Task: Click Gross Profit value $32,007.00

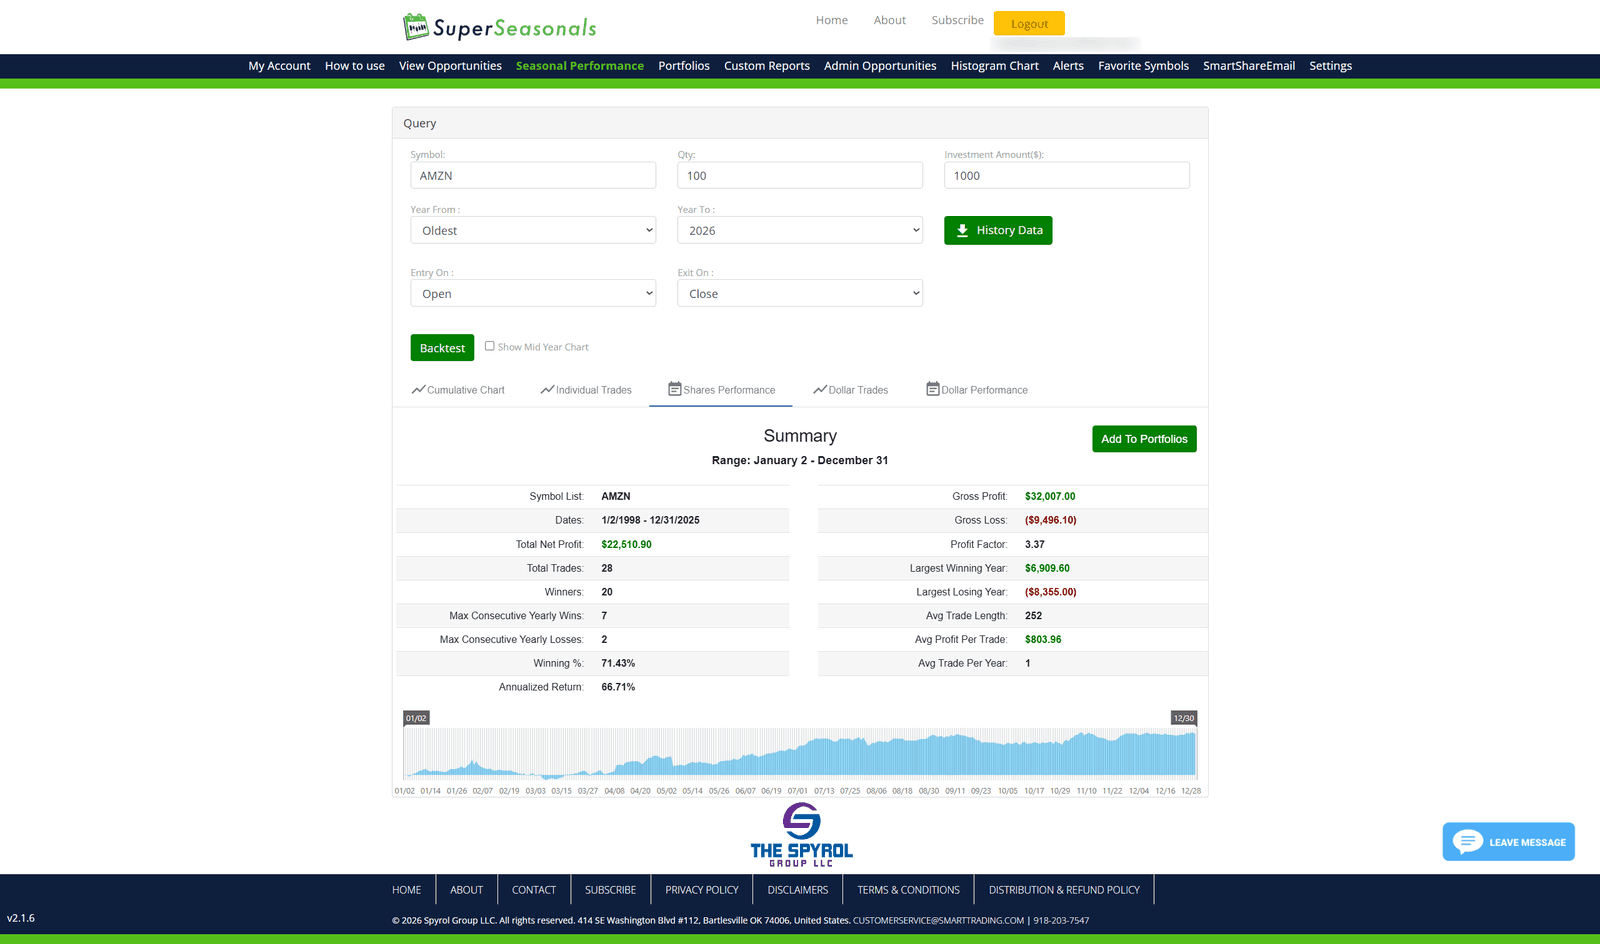Action: click(x=1050, y=496)
